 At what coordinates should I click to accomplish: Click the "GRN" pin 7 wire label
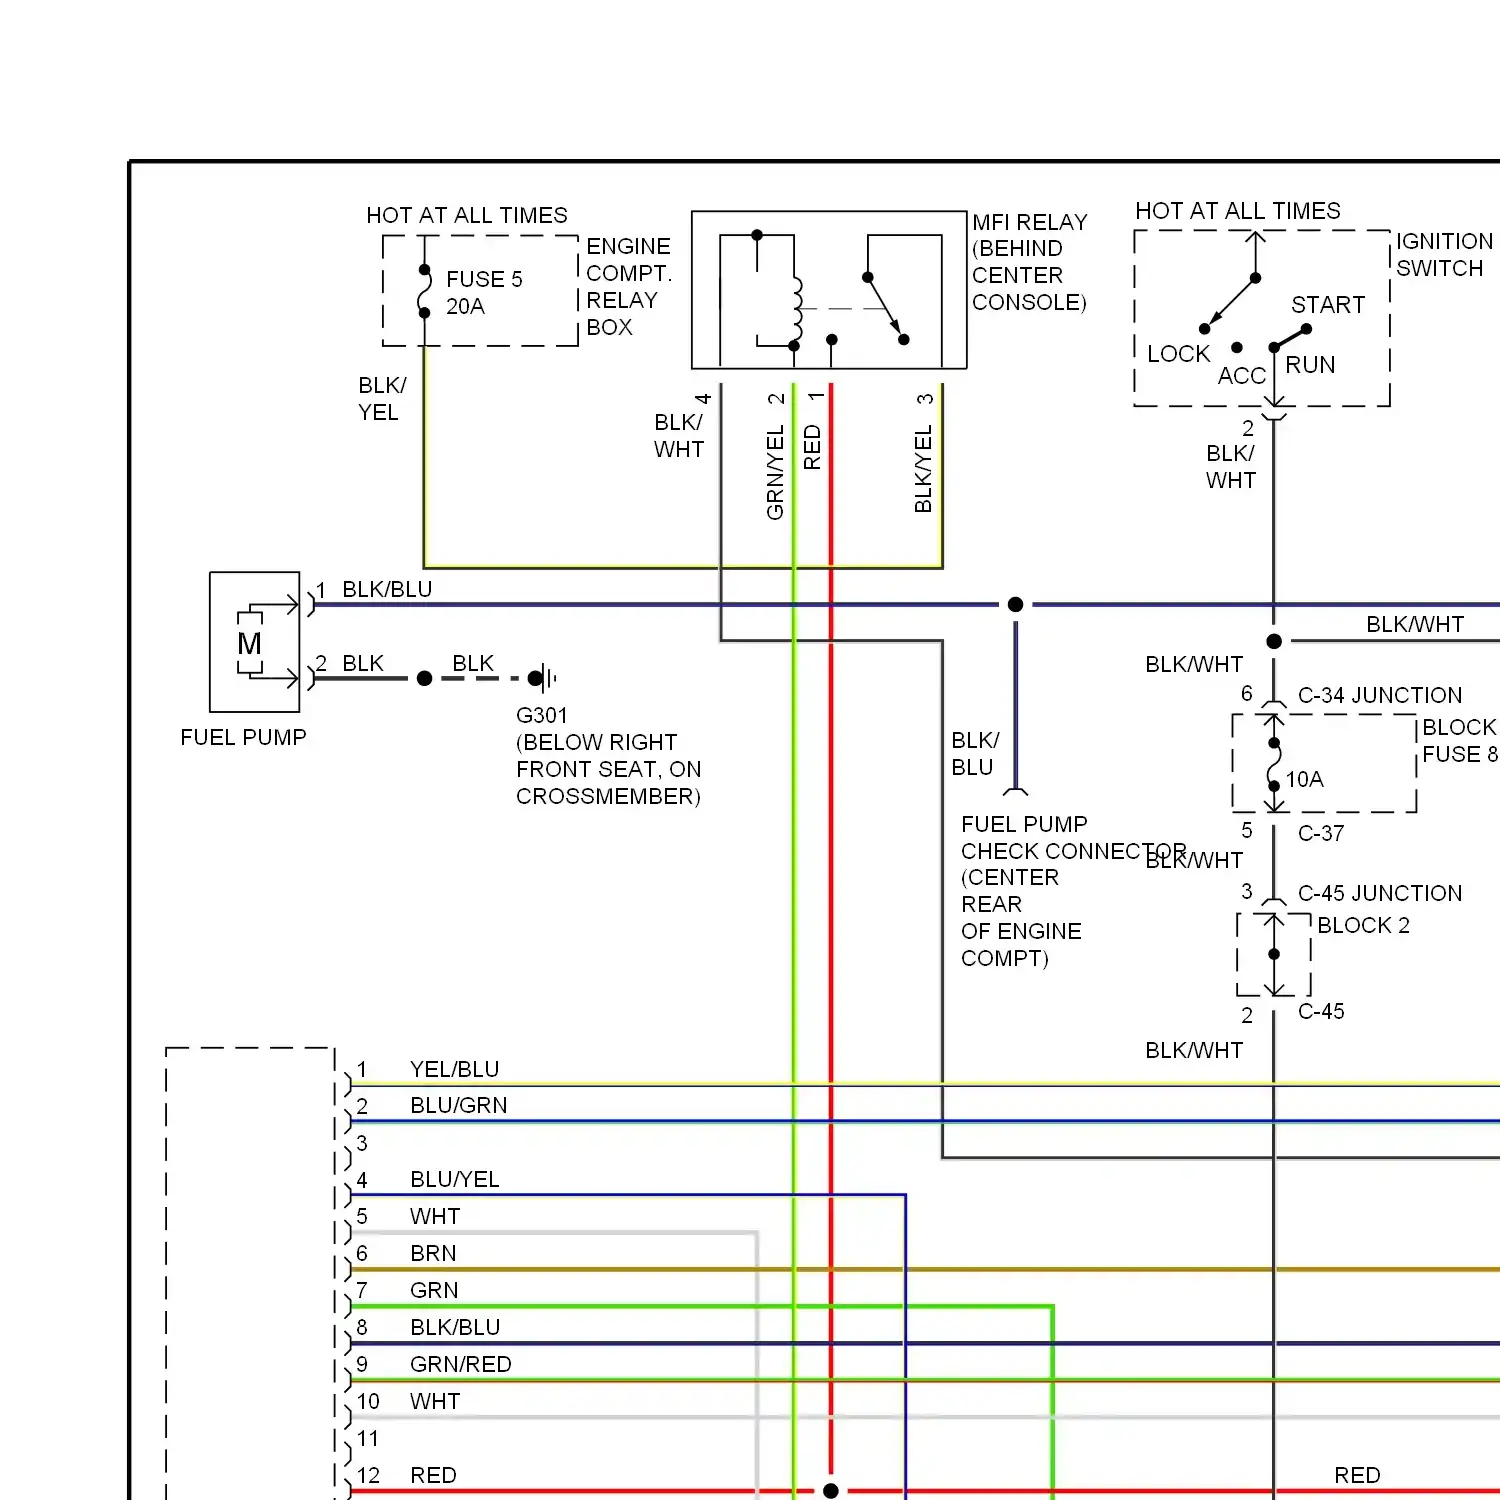click(433, 1290)
